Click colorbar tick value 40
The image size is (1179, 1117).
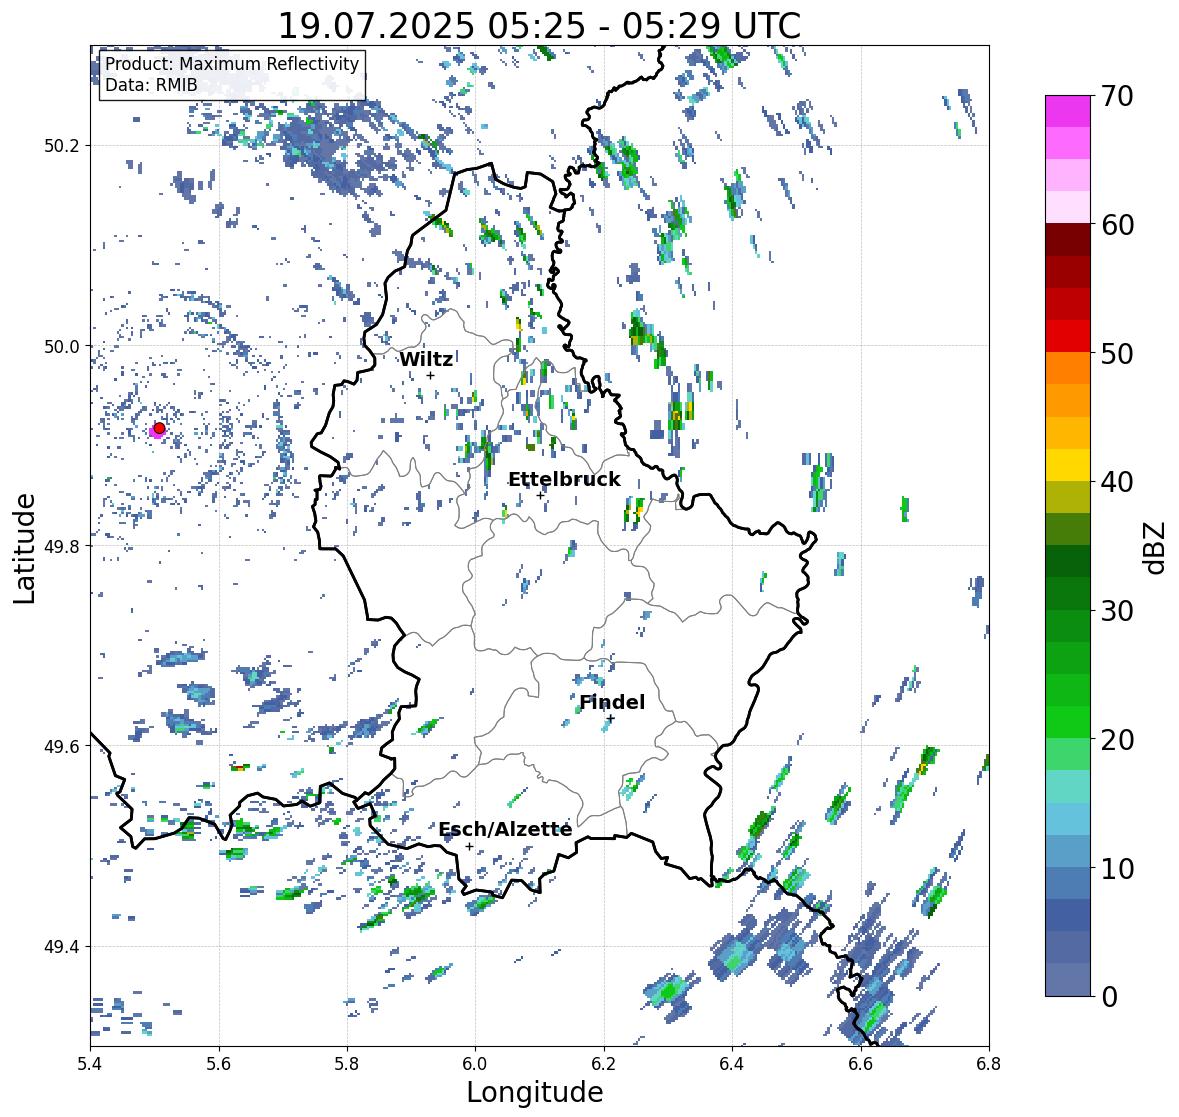(1117, 482)
